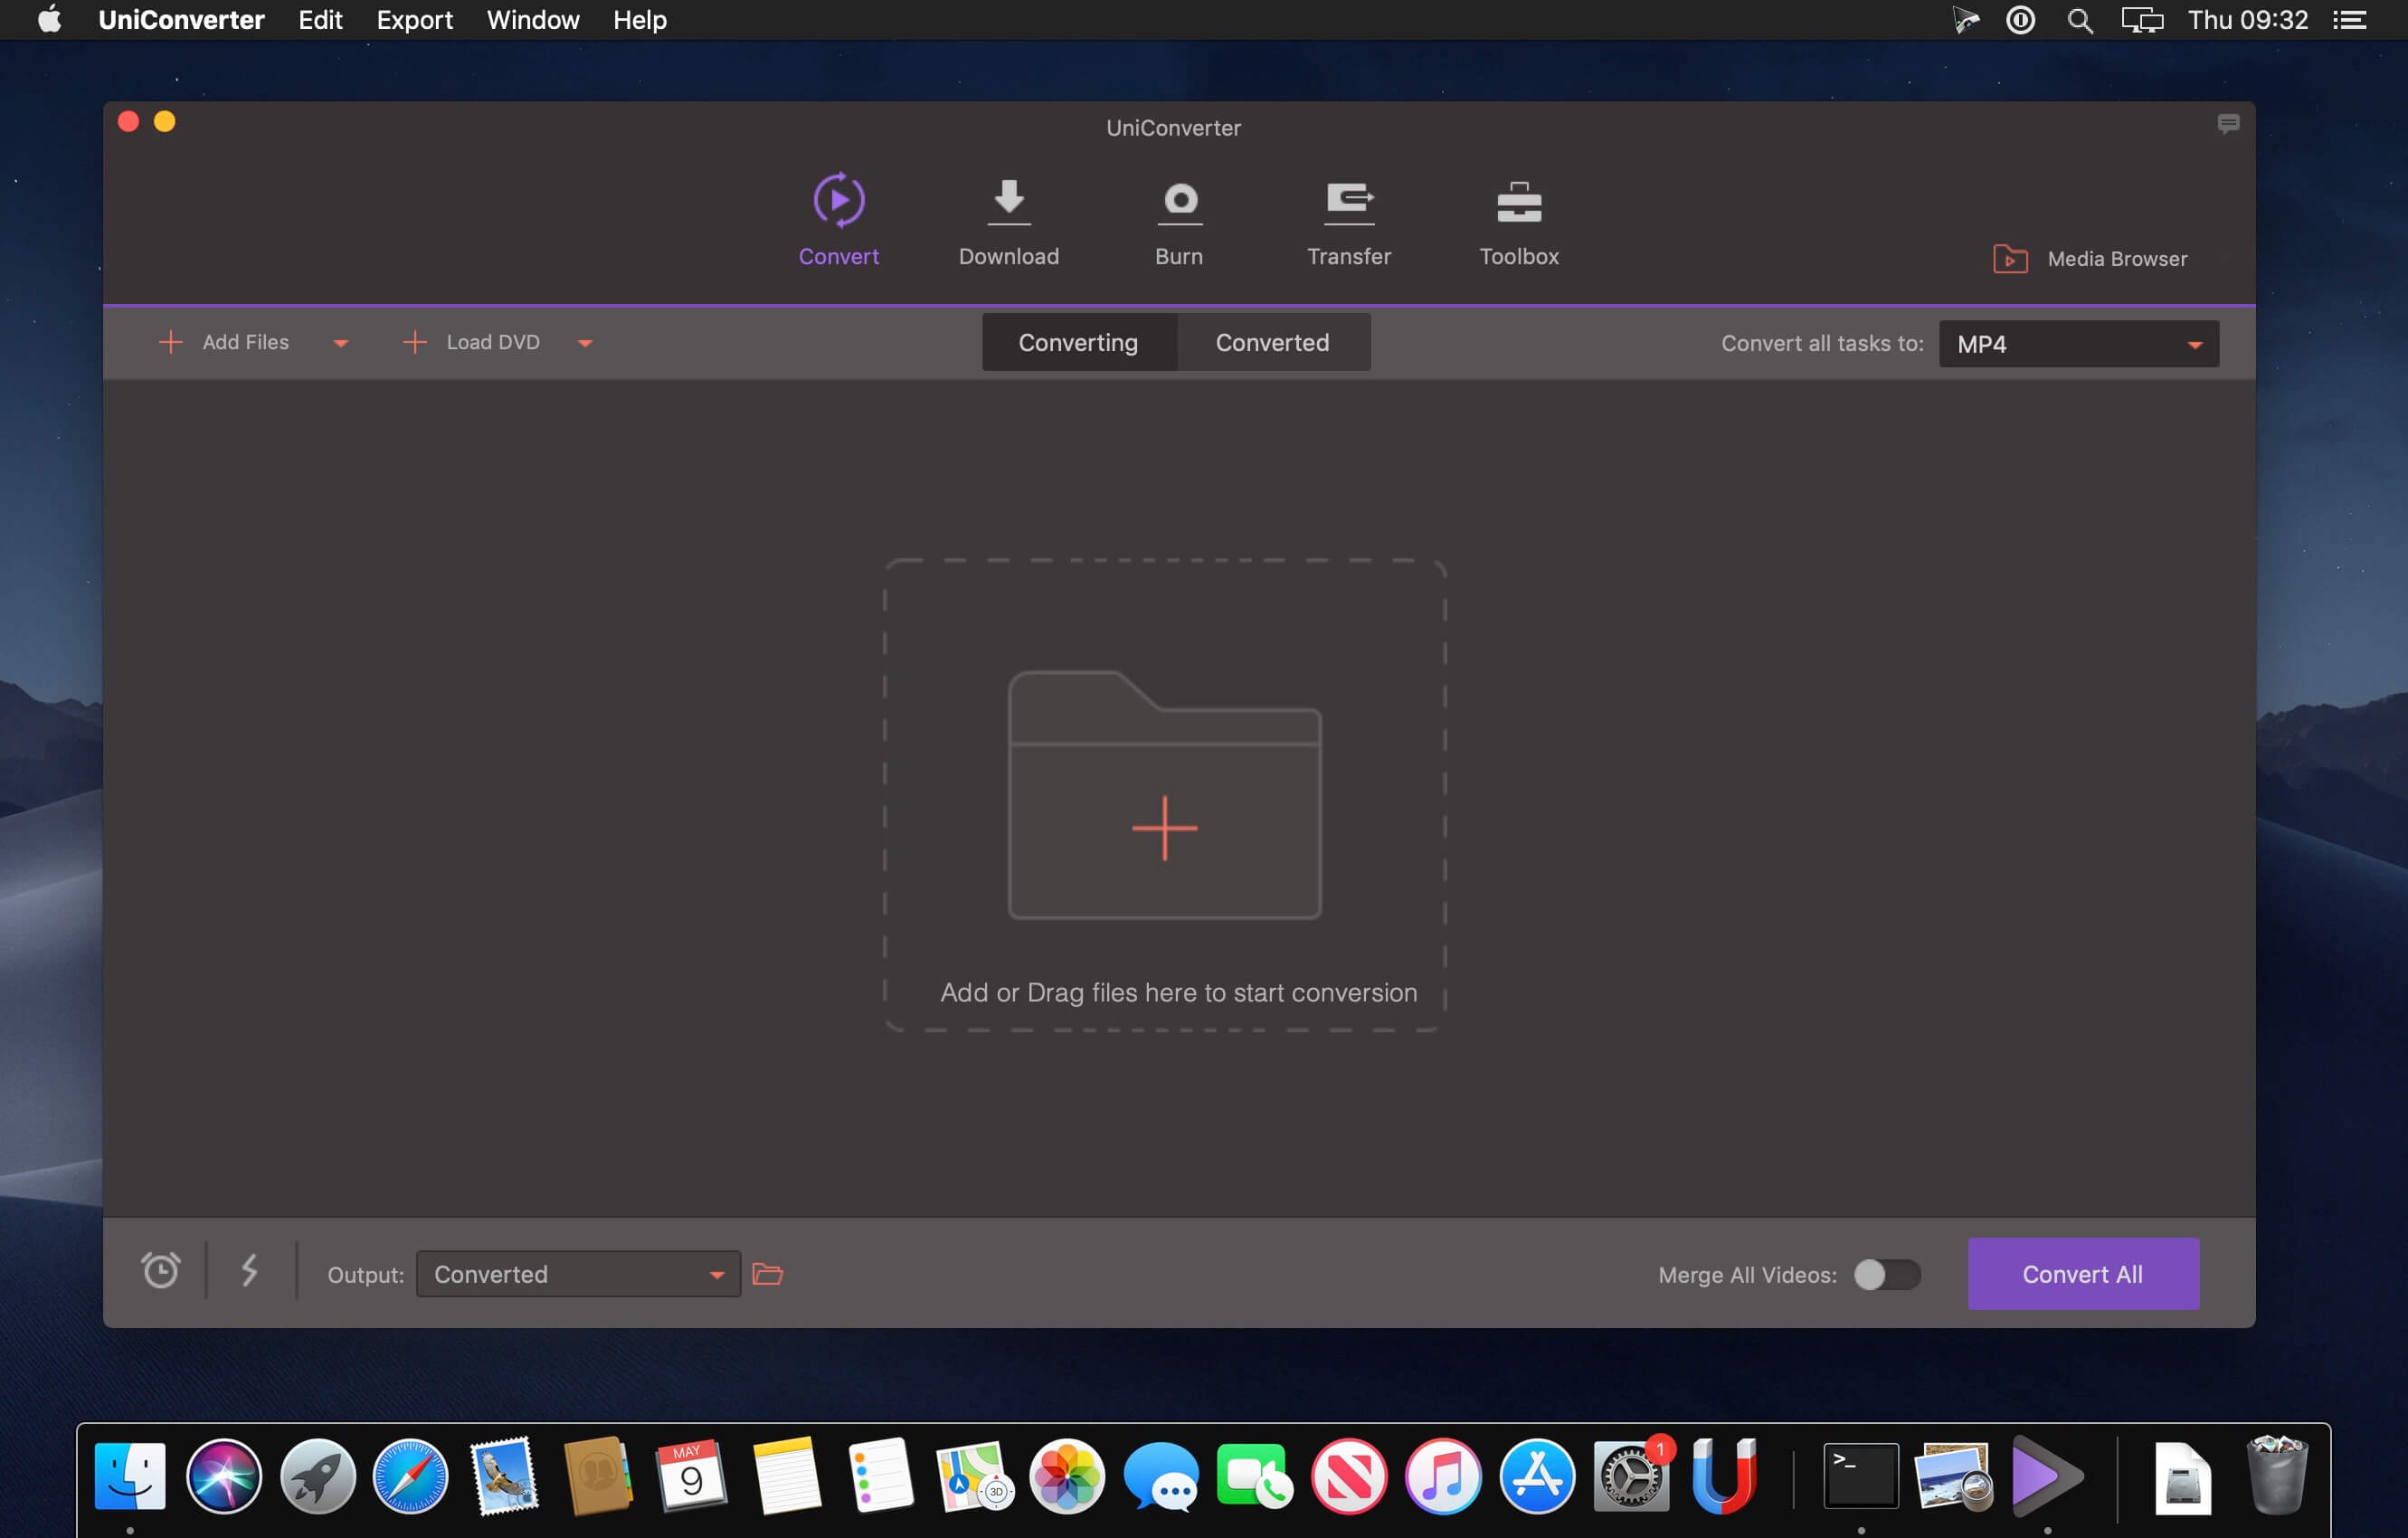Image resolution: width=2408 pixels, height=1538 pixels.
Task: Click the Add Files button
Action: click(x=225, y=342)
